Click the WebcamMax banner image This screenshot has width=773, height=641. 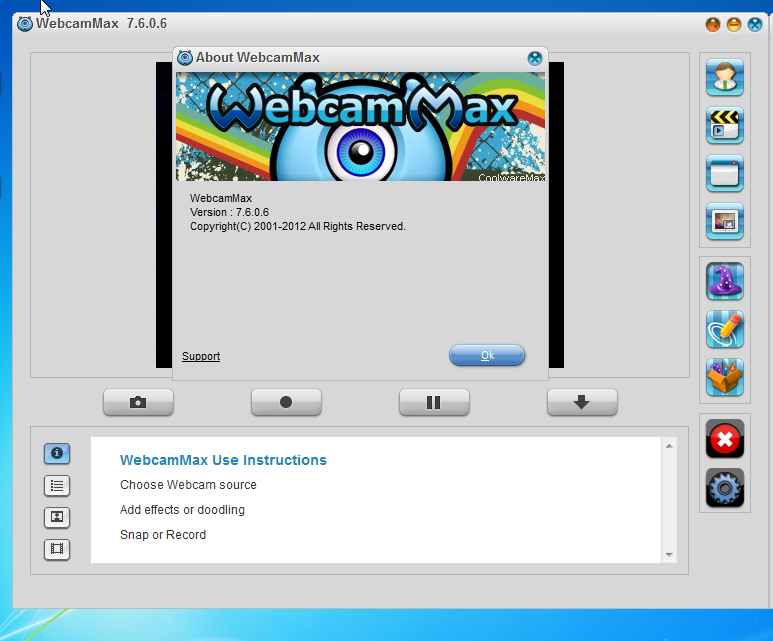pyautogui.click(x=360, y=127)
